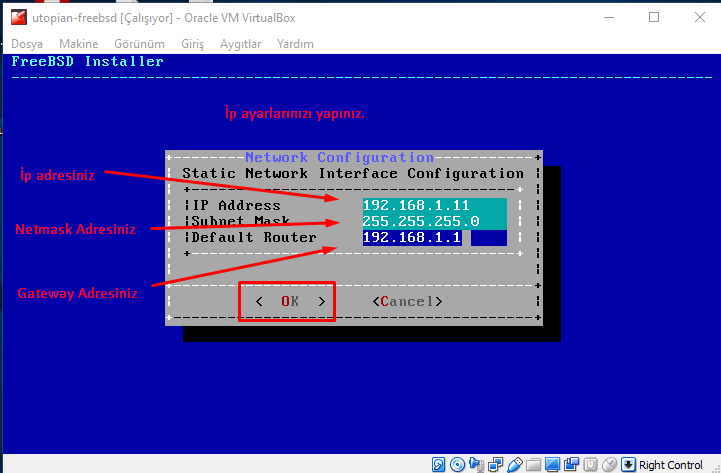
Task: Click the audio status icon
Action: click(x=477, y=465)
